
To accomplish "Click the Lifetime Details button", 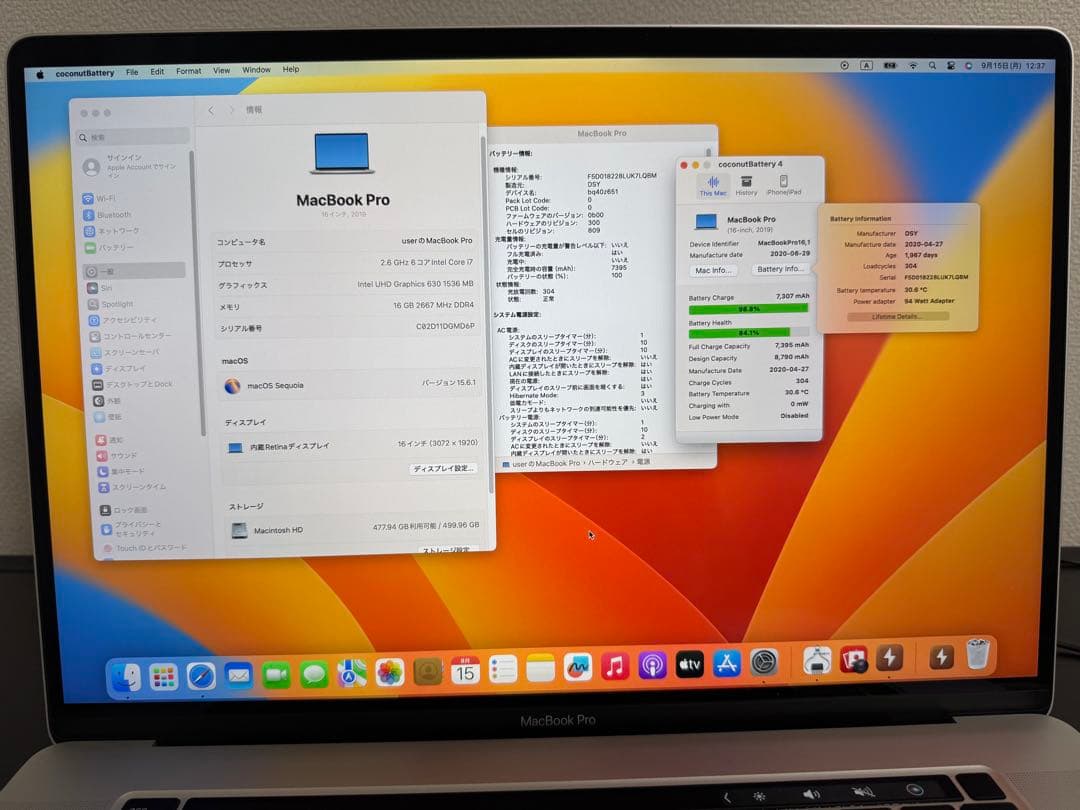I will coord(900,317).
